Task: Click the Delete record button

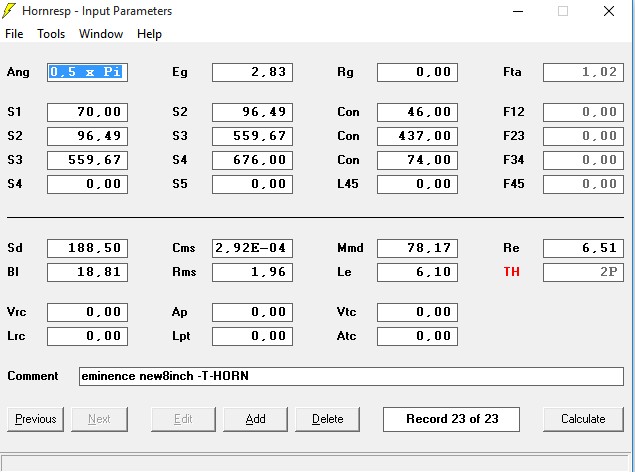Action: point(327,419)
